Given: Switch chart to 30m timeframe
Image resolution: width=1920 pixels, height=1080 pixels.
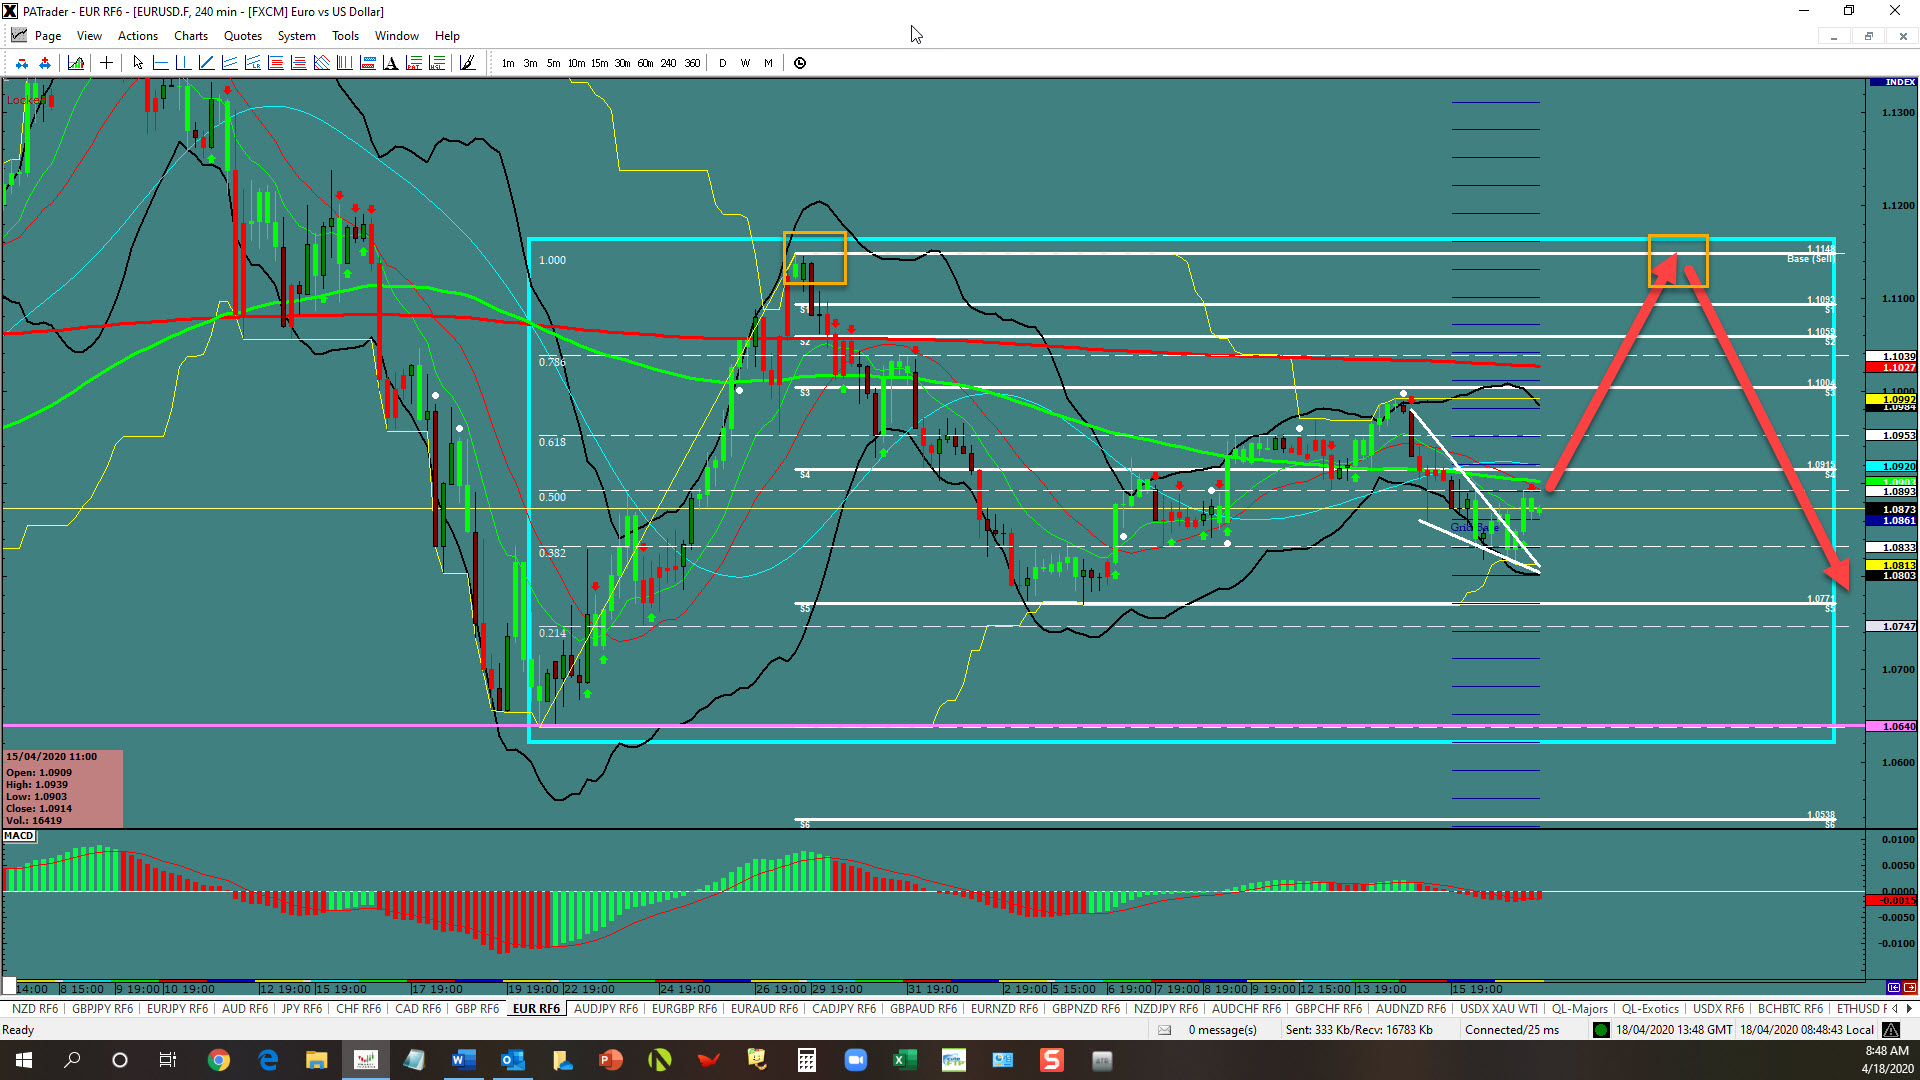Looking at the screenshot, I should coord(622,63).
